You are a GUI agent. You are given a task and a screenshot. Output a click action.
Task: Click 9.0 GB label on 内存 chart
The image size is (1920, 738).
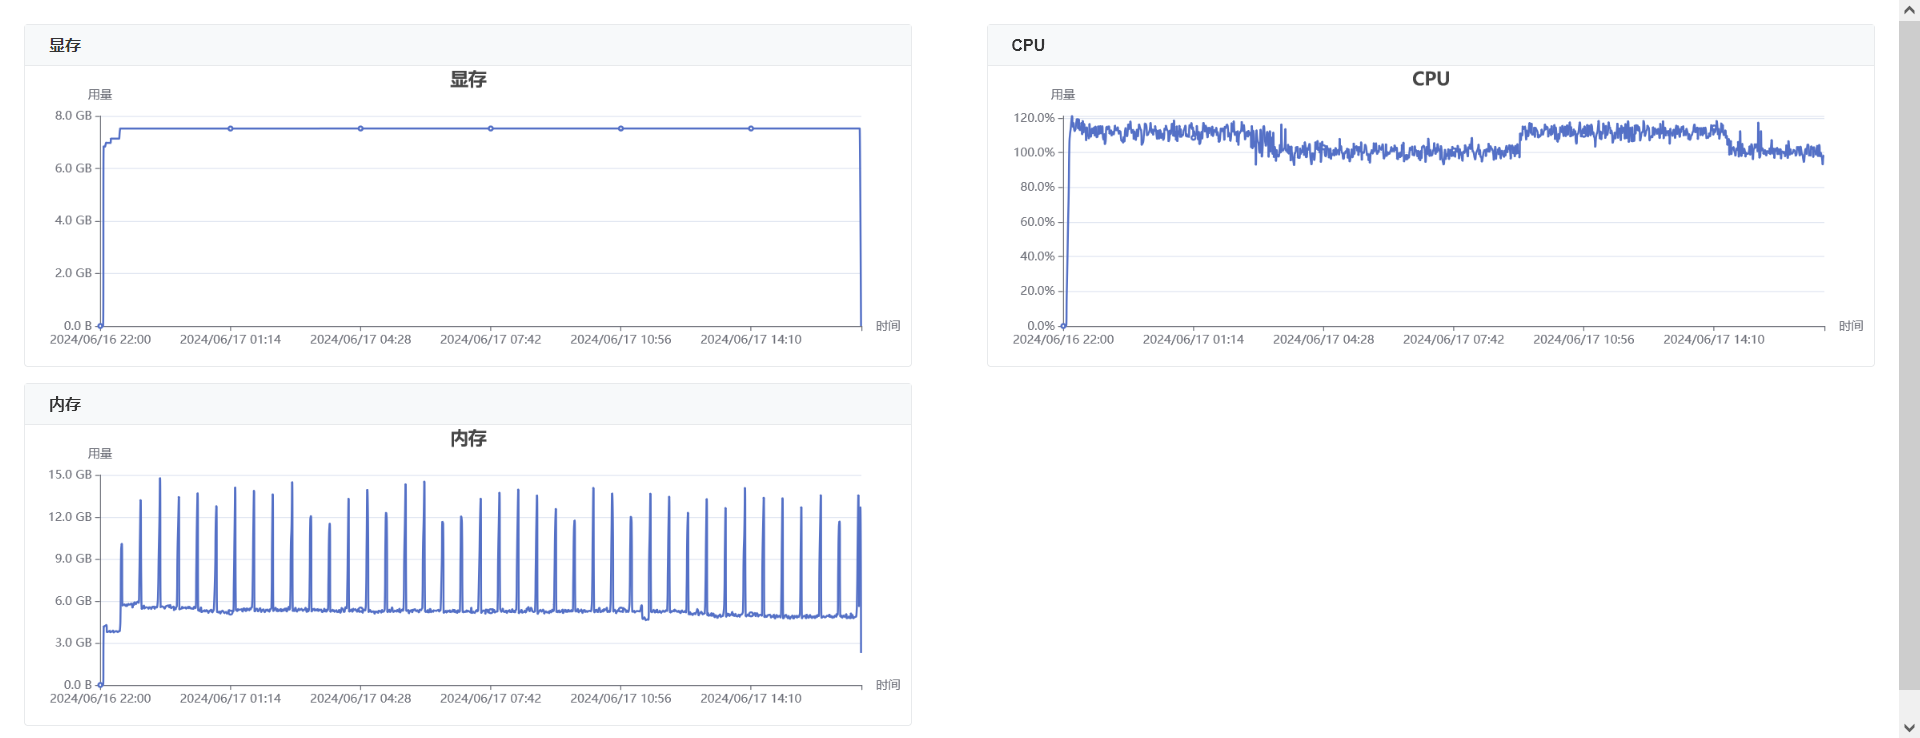point(73,559)
